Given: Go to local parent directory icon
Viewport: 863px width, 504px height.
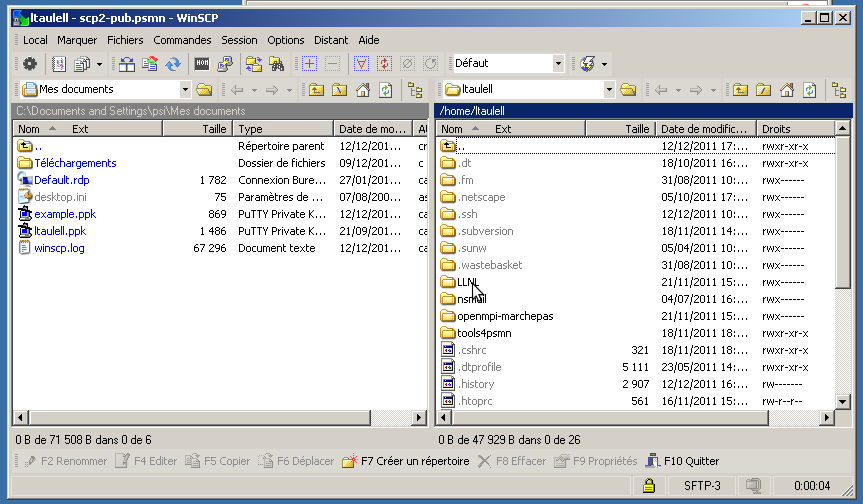Looking at the screenshot, I should [x=316, y=90].
